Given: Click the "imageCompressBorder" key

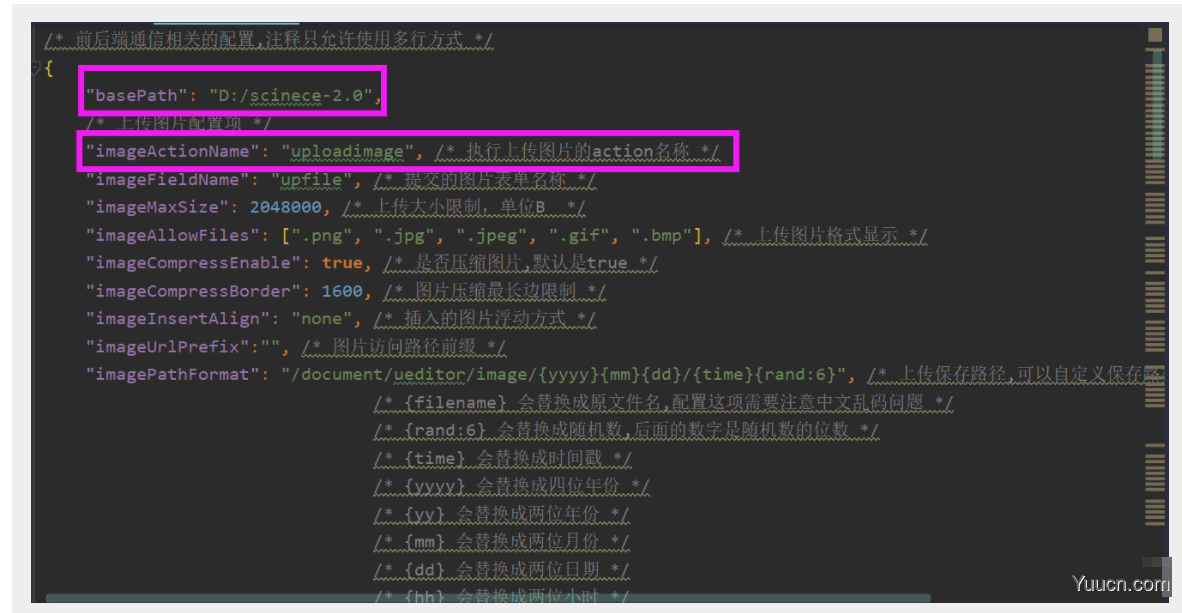Looking at the screenshot, I should click(x=192, y=291).
